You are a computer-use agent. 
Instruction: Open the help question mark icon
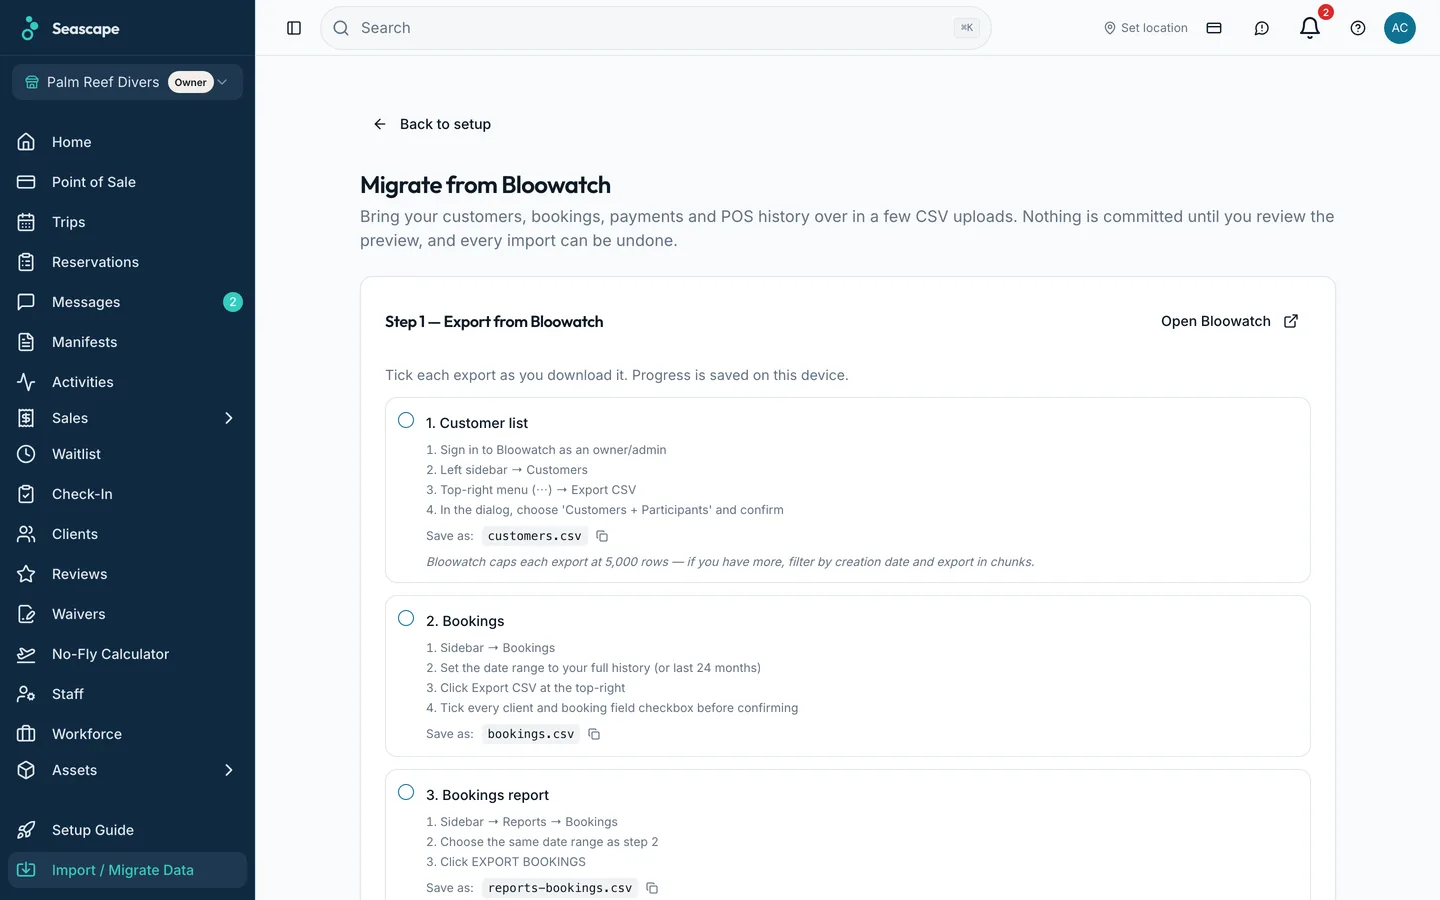1358,28
